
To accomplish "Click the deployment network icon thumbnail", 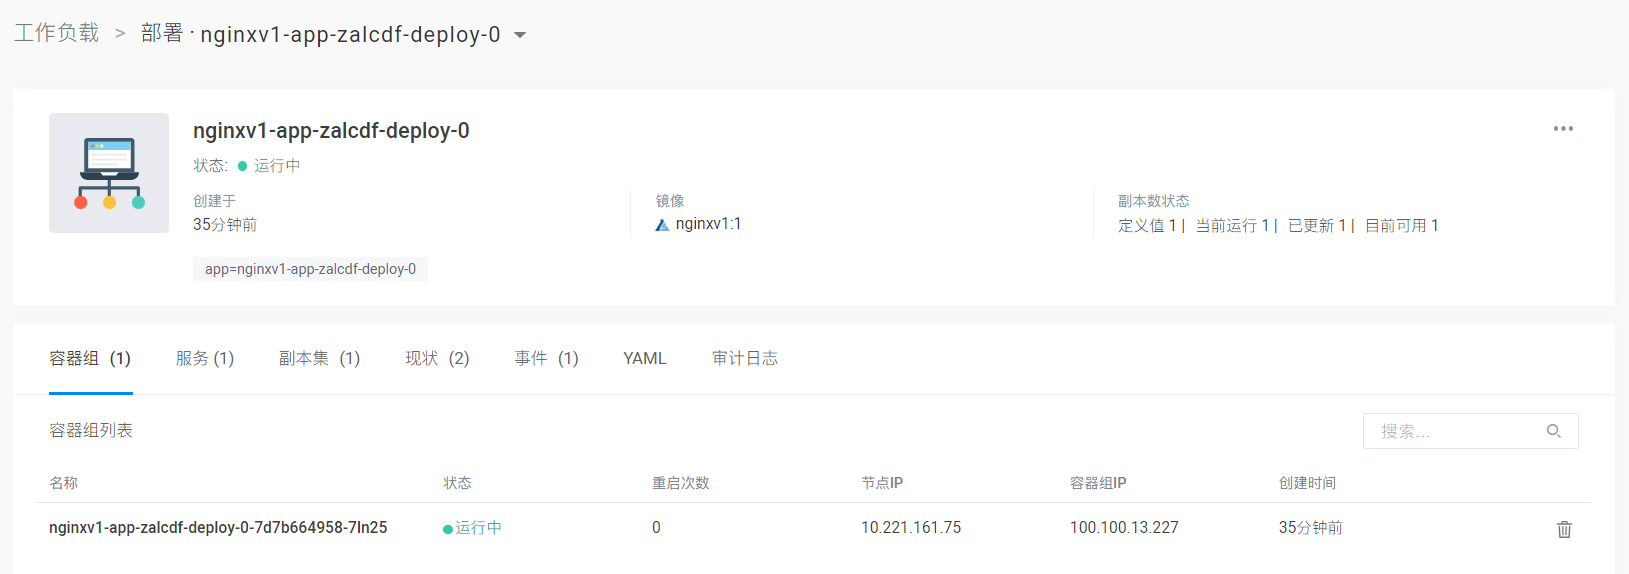I will click(109, 173).
